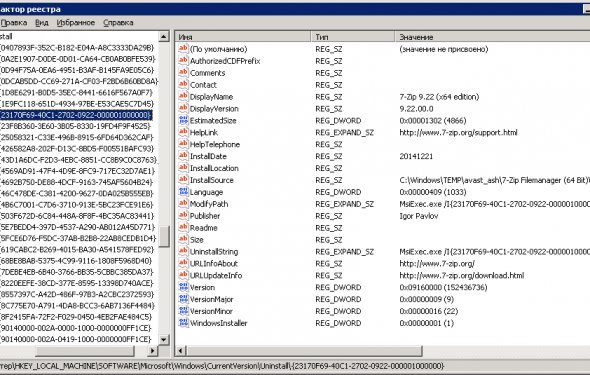This screenshot has height=375, width=590.
Task: Click the value '0x00000409 (1033)'
Action: click(433, 192)
